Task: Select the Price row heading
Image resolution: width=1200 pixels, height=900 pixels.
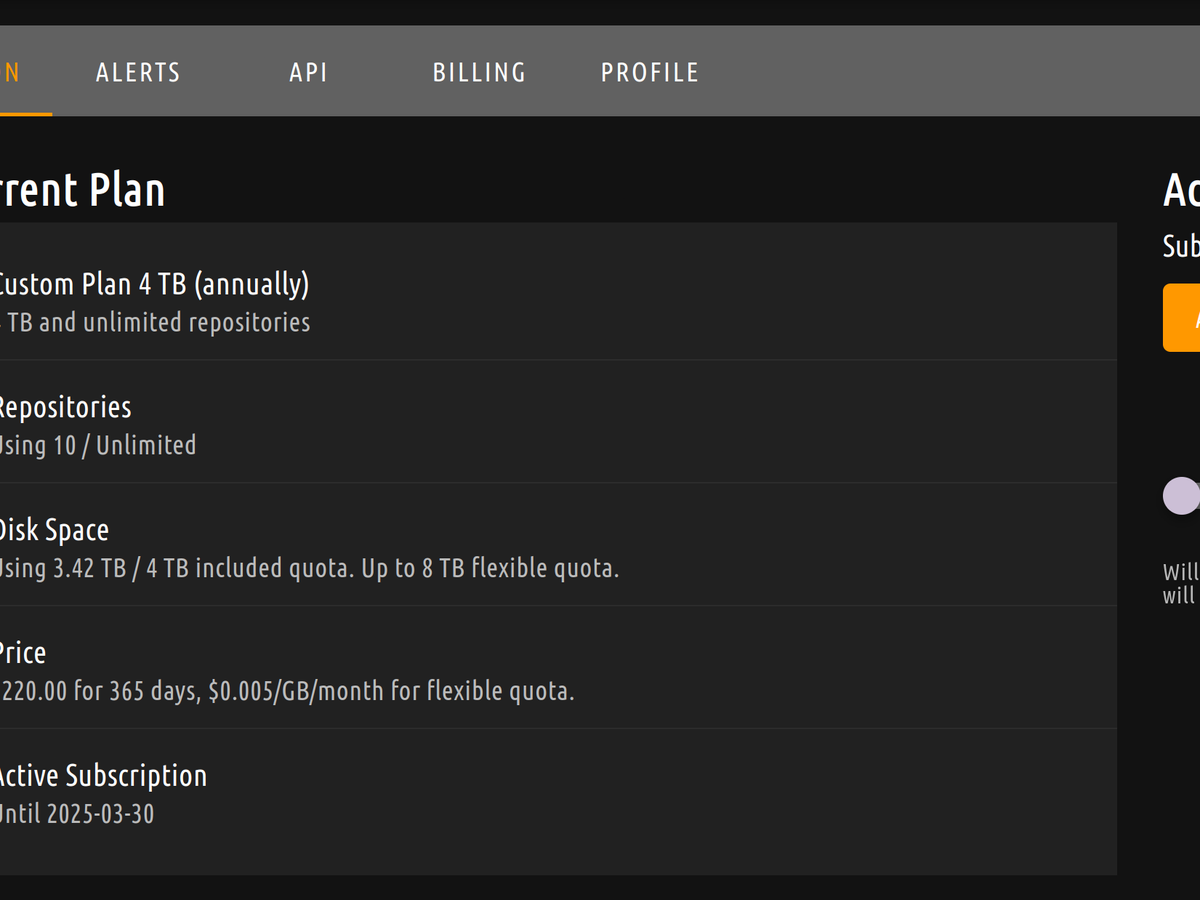Action: click(x=24, y=653)
